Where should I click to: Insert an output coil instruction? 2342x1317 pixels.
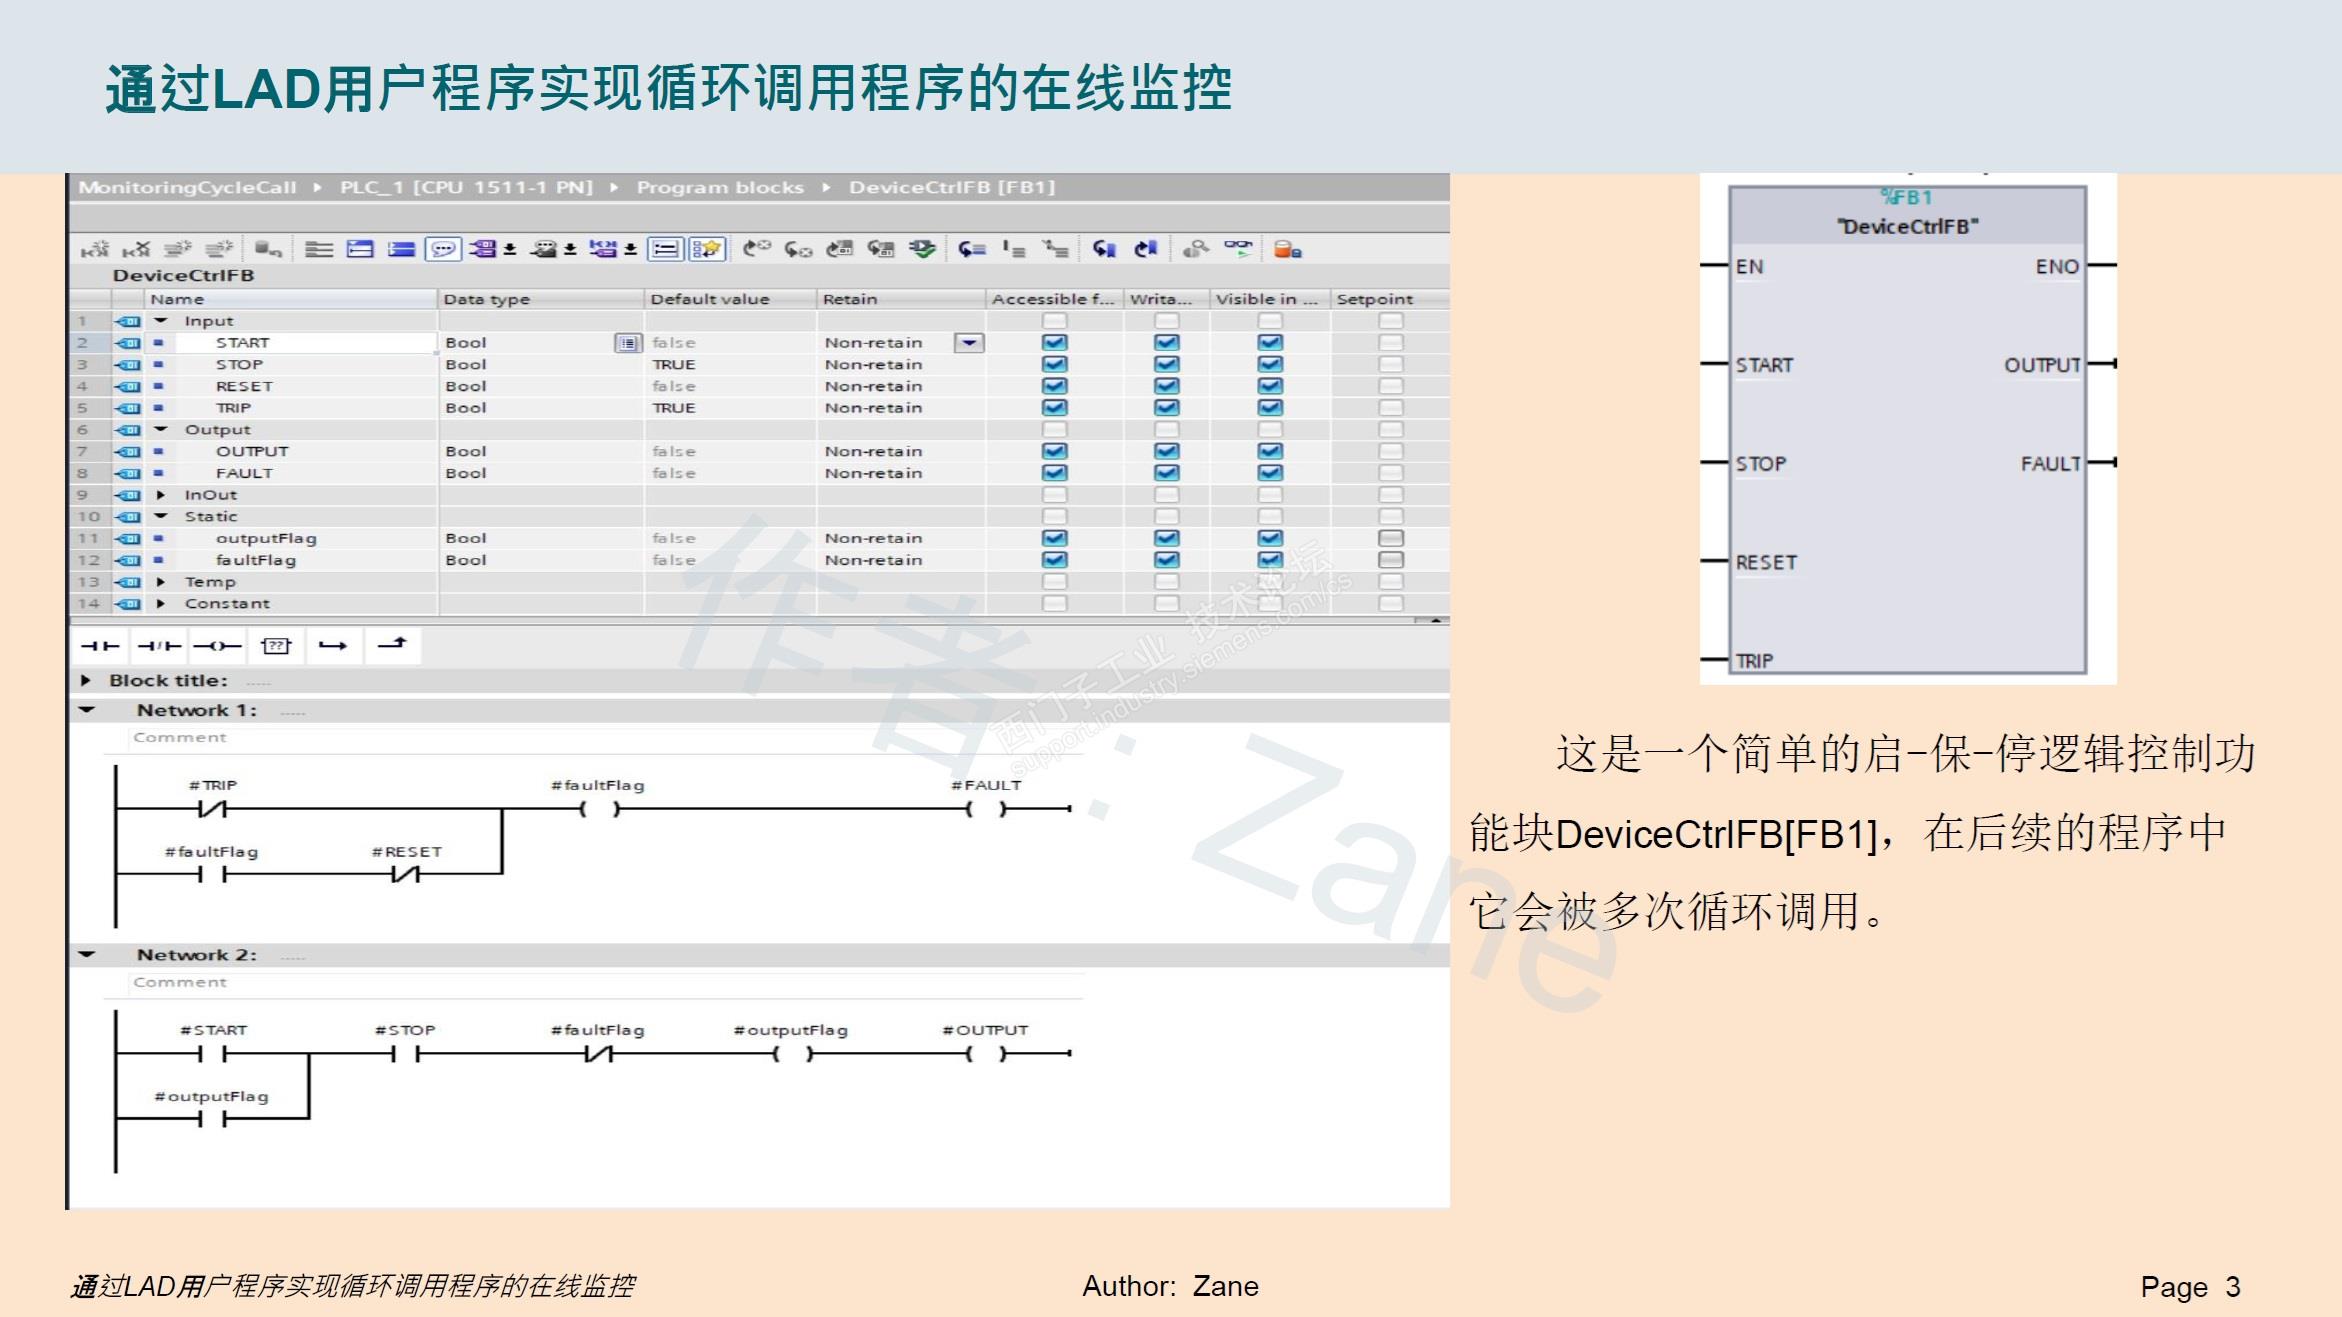tap(217, 646)
